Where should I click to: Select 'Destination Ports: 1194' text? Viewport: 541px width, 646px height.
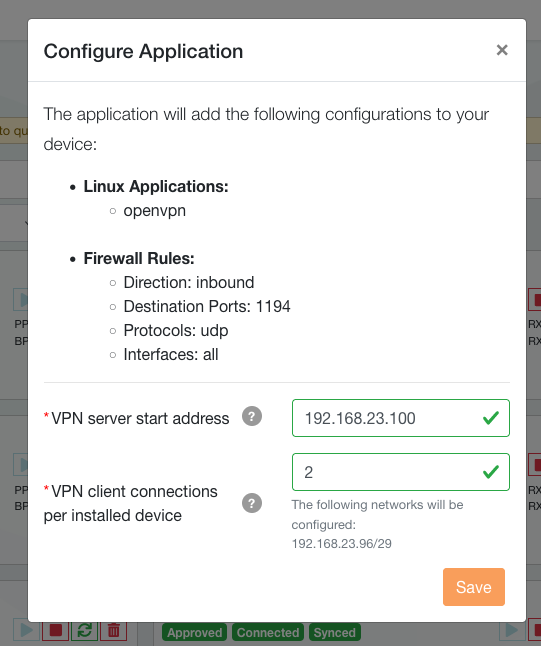207,307
